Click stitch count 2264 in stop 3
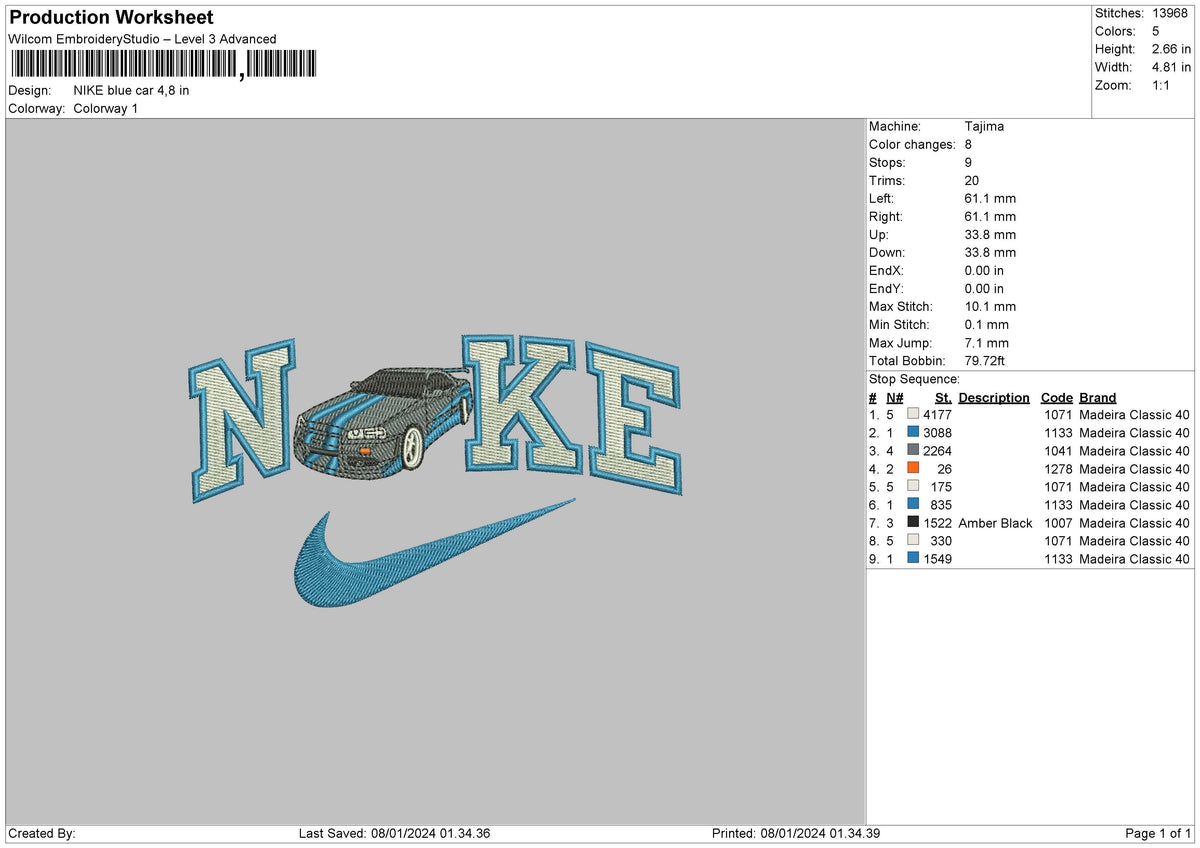 click(x=937, y=450)
